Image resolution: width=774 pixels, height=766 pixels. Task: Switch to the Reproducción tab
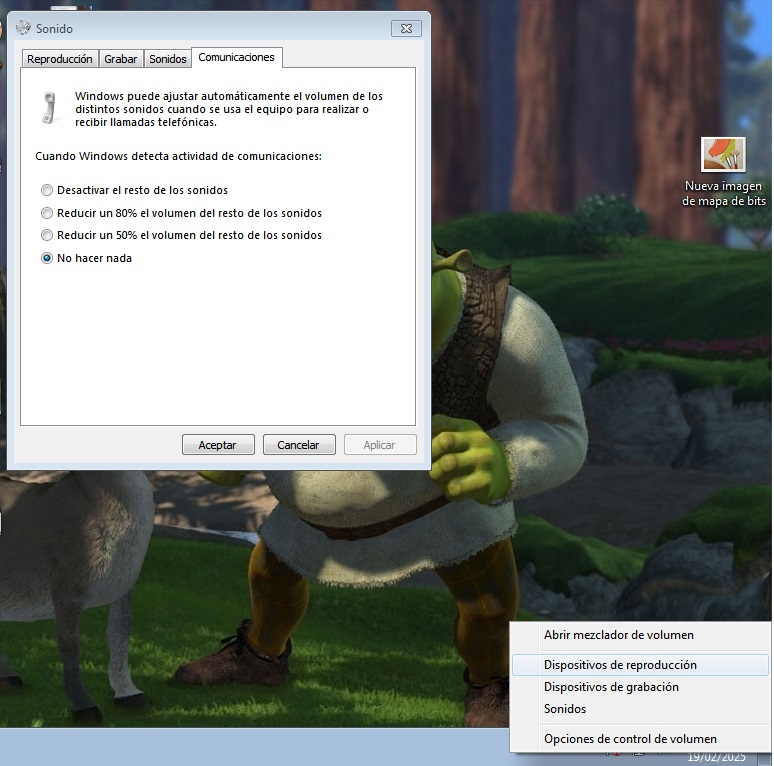(60, 59)
